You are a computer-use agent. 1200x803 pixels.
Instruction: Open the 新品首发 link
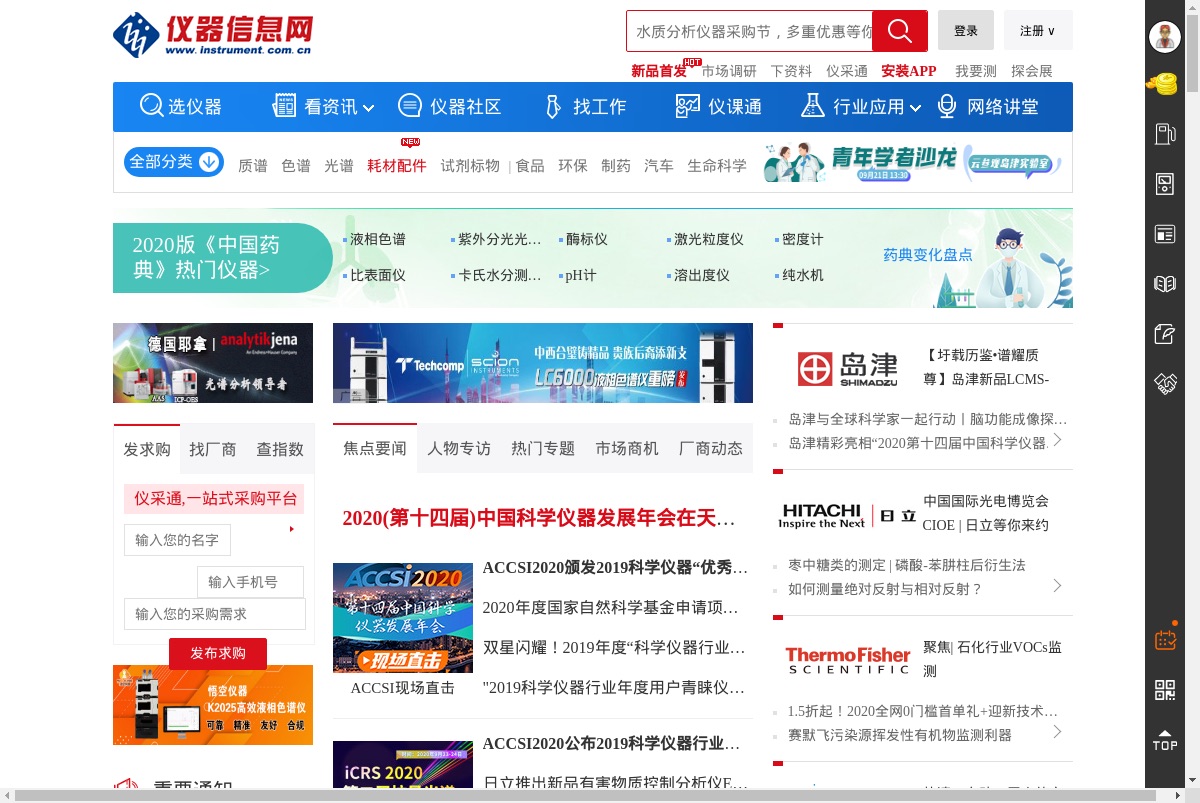click(x=659, y=71)
